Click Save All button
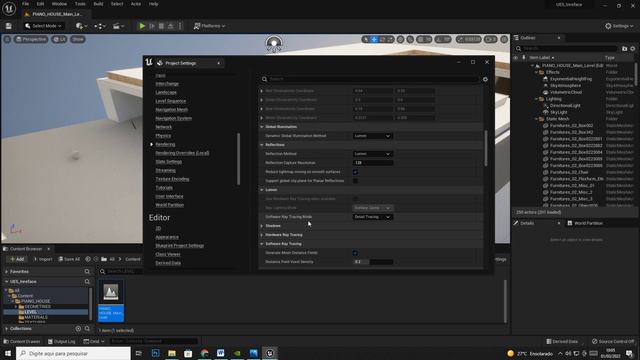 pyautogui.click(x=69, y=259)
